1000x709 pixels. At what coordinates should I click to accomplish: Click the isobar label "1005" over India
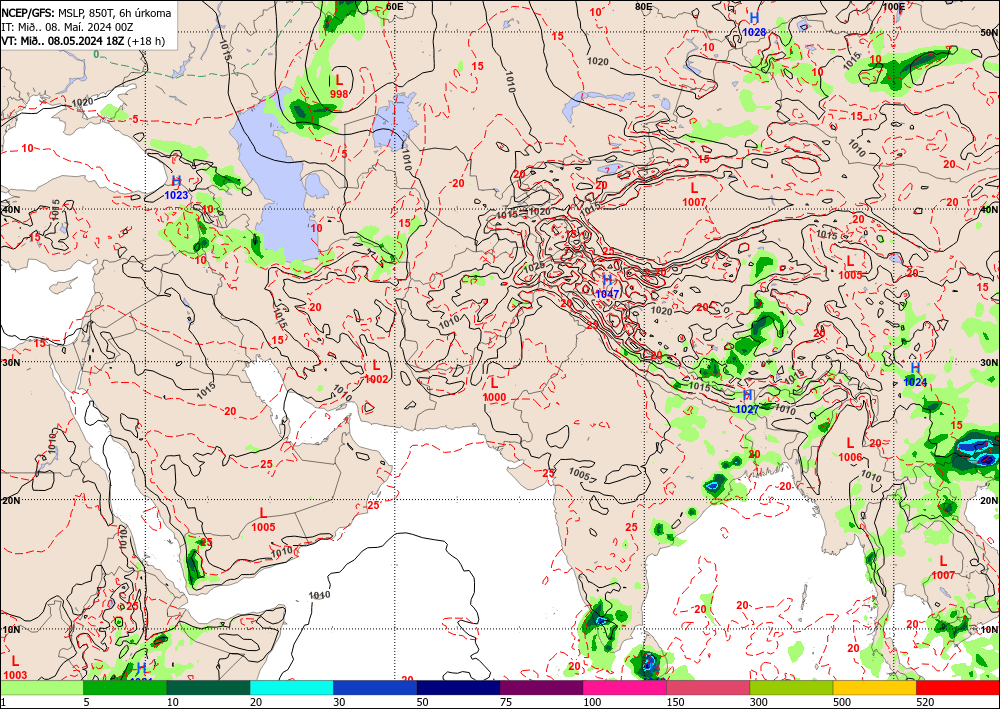[x=579, y=474]
